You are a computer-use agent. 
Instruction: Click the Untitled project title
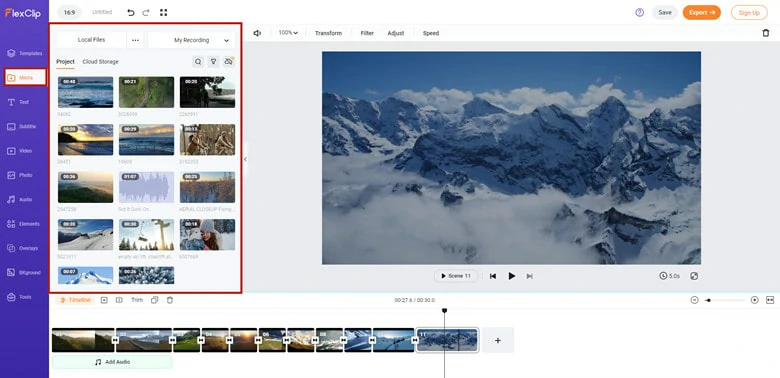(102, 12)
